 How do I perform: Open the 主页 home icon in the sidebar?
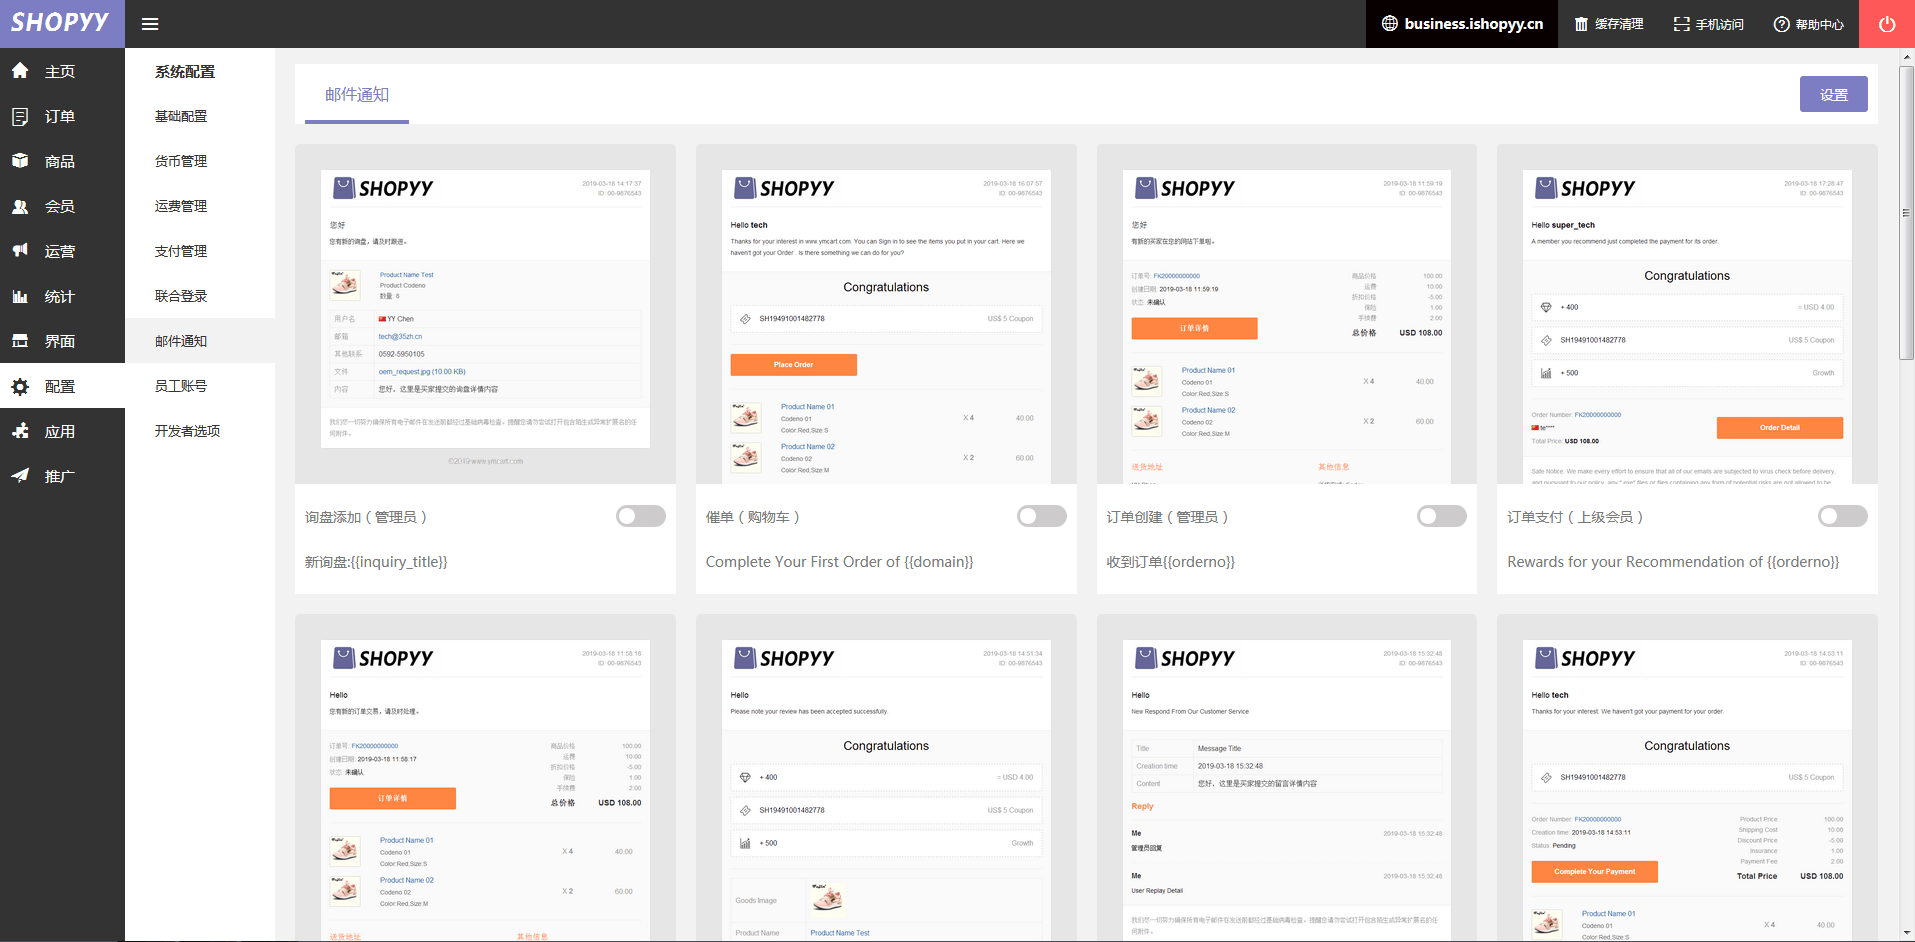coord(20,71)
